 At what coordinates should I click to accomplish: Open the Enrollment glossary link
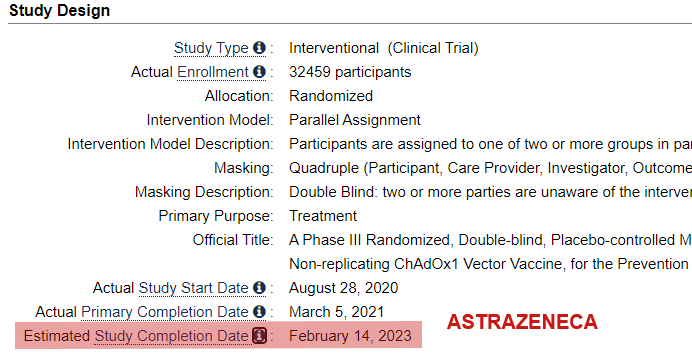(x=213, y=71)
